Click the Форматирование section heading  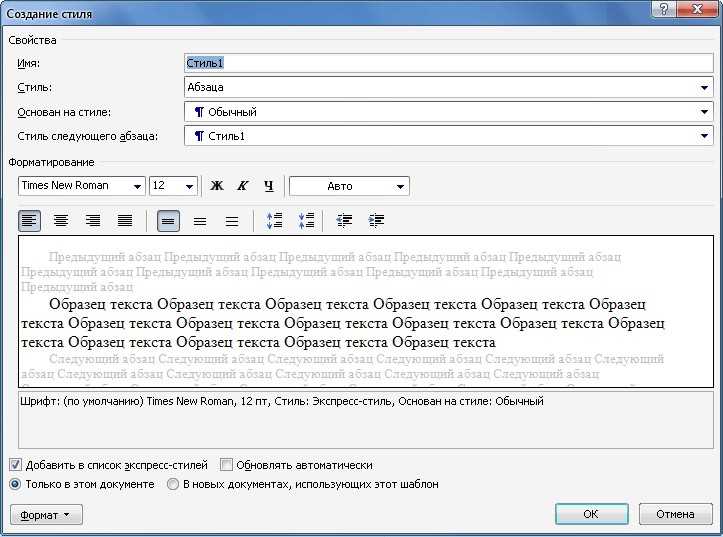tap(51, 162)
